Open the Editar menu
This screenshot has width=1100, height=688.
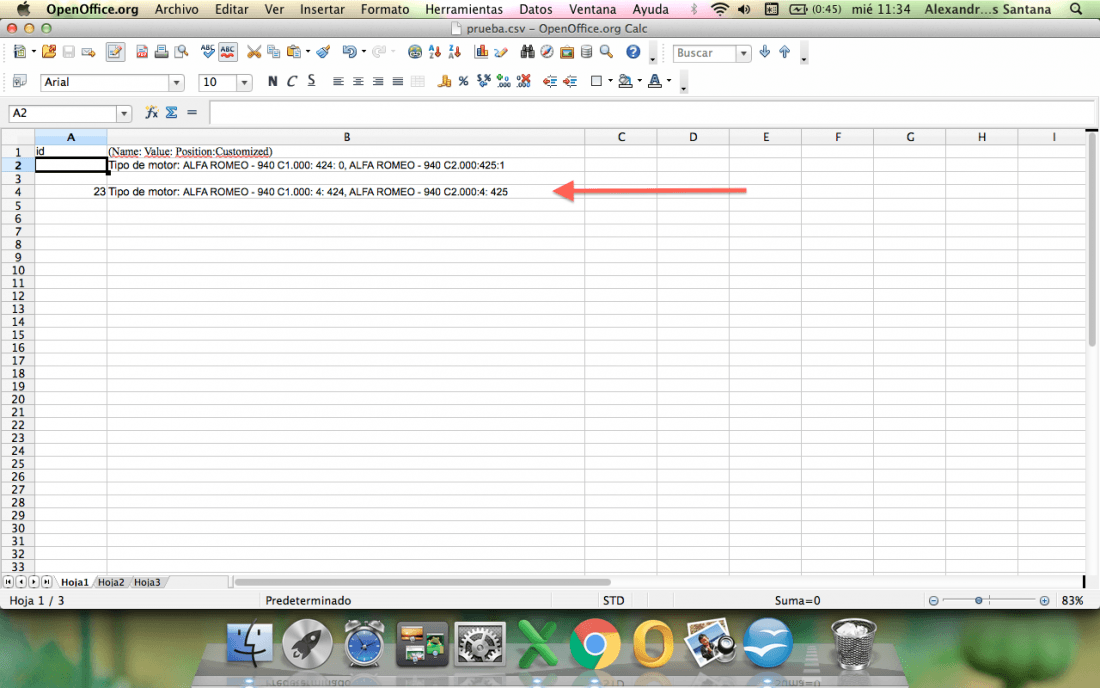pos(232,9)
